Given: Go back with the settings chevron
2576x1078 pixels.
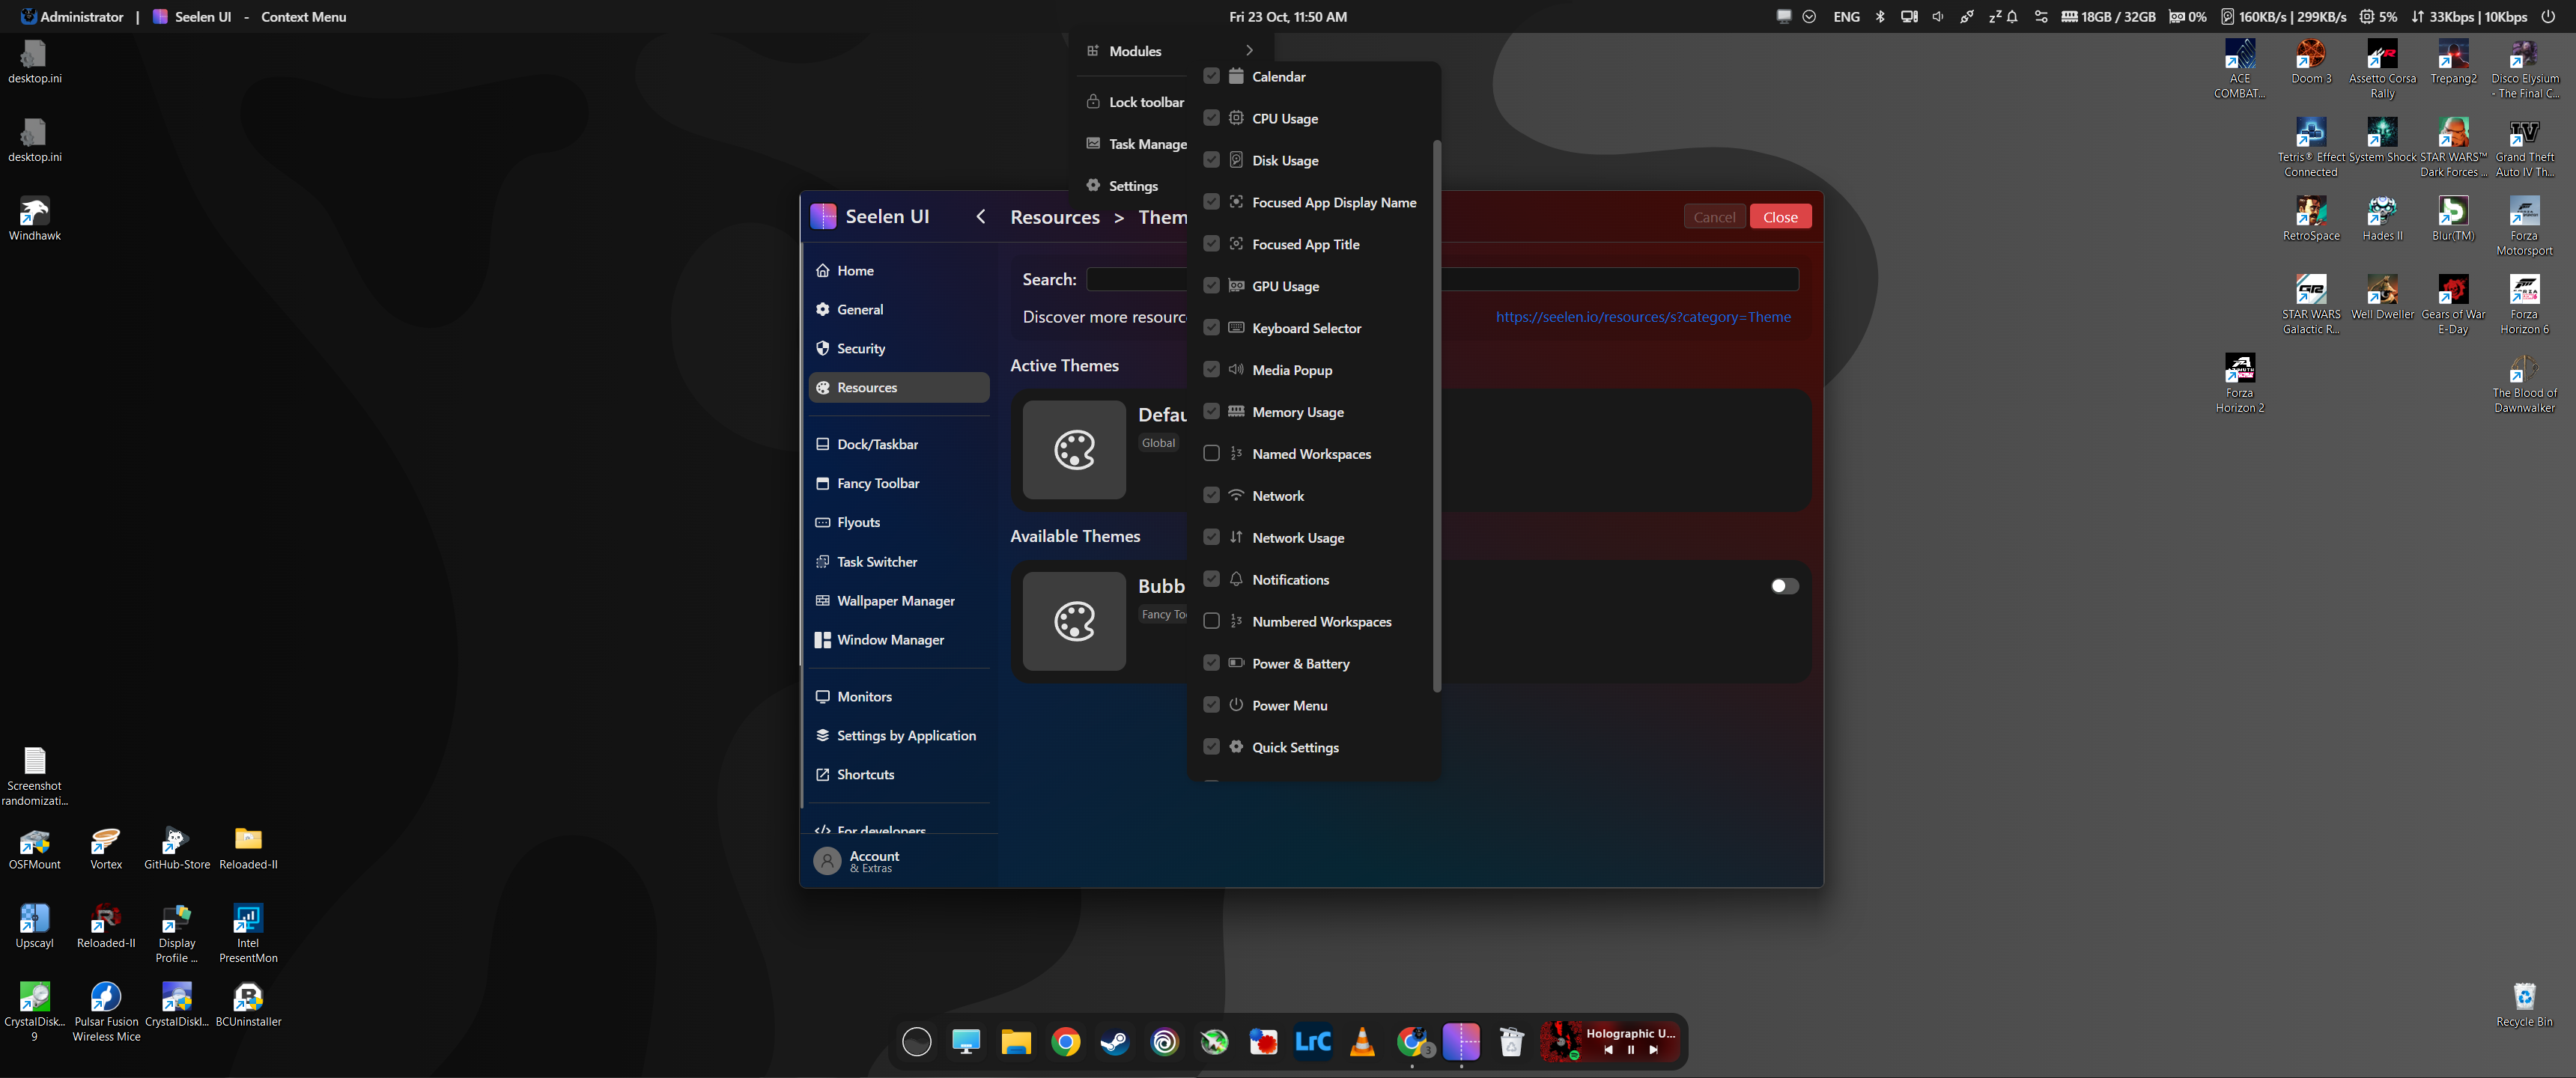Looking at the screenshot, I should (981, 217).
